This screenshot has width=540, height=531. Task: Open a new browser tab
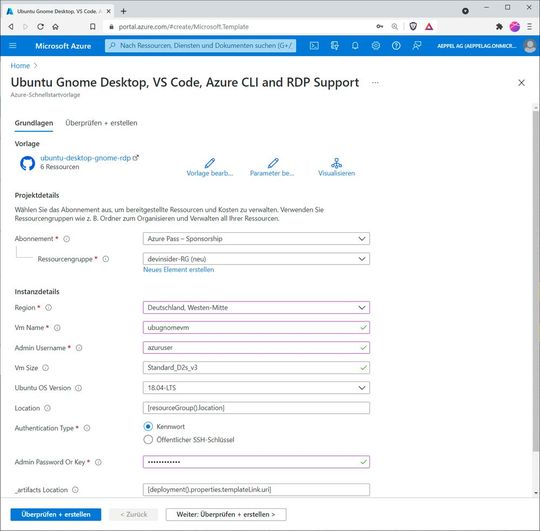pyautogui.click(x=124, y=11)
